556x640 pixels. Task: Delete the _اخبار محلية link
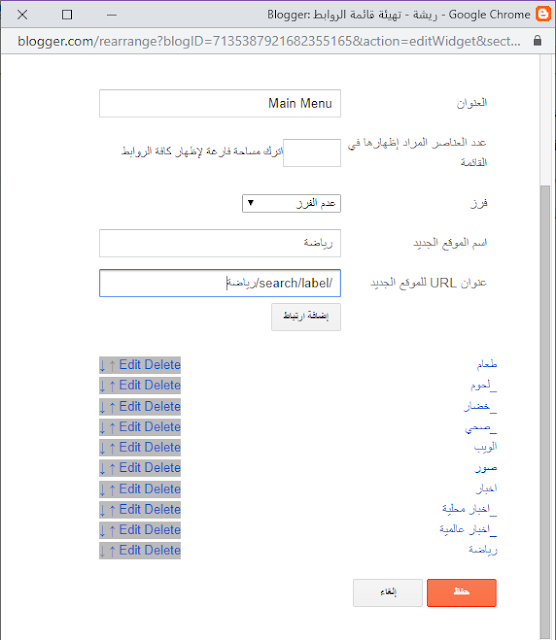tap(162, 509)
